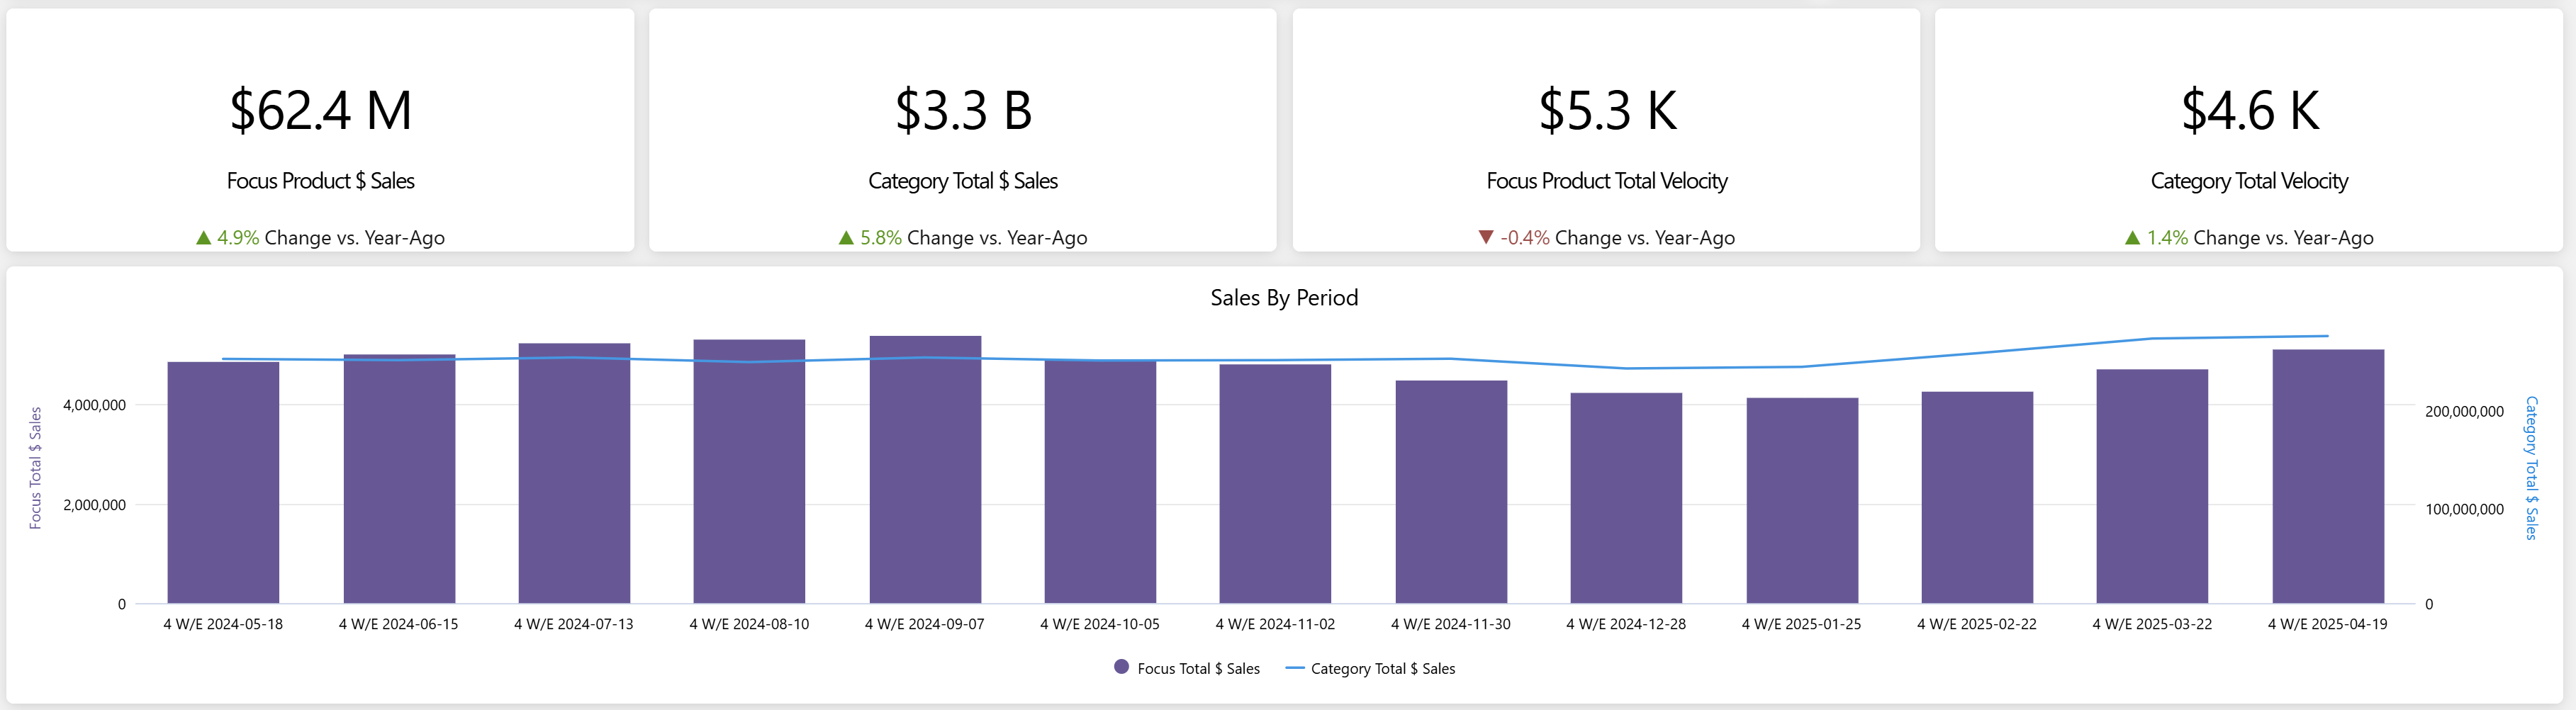The height and width of the screenshot is (710, 2576).
Task: Click the red down arrow beside -0.4%
Action: tap(1486, 238)
